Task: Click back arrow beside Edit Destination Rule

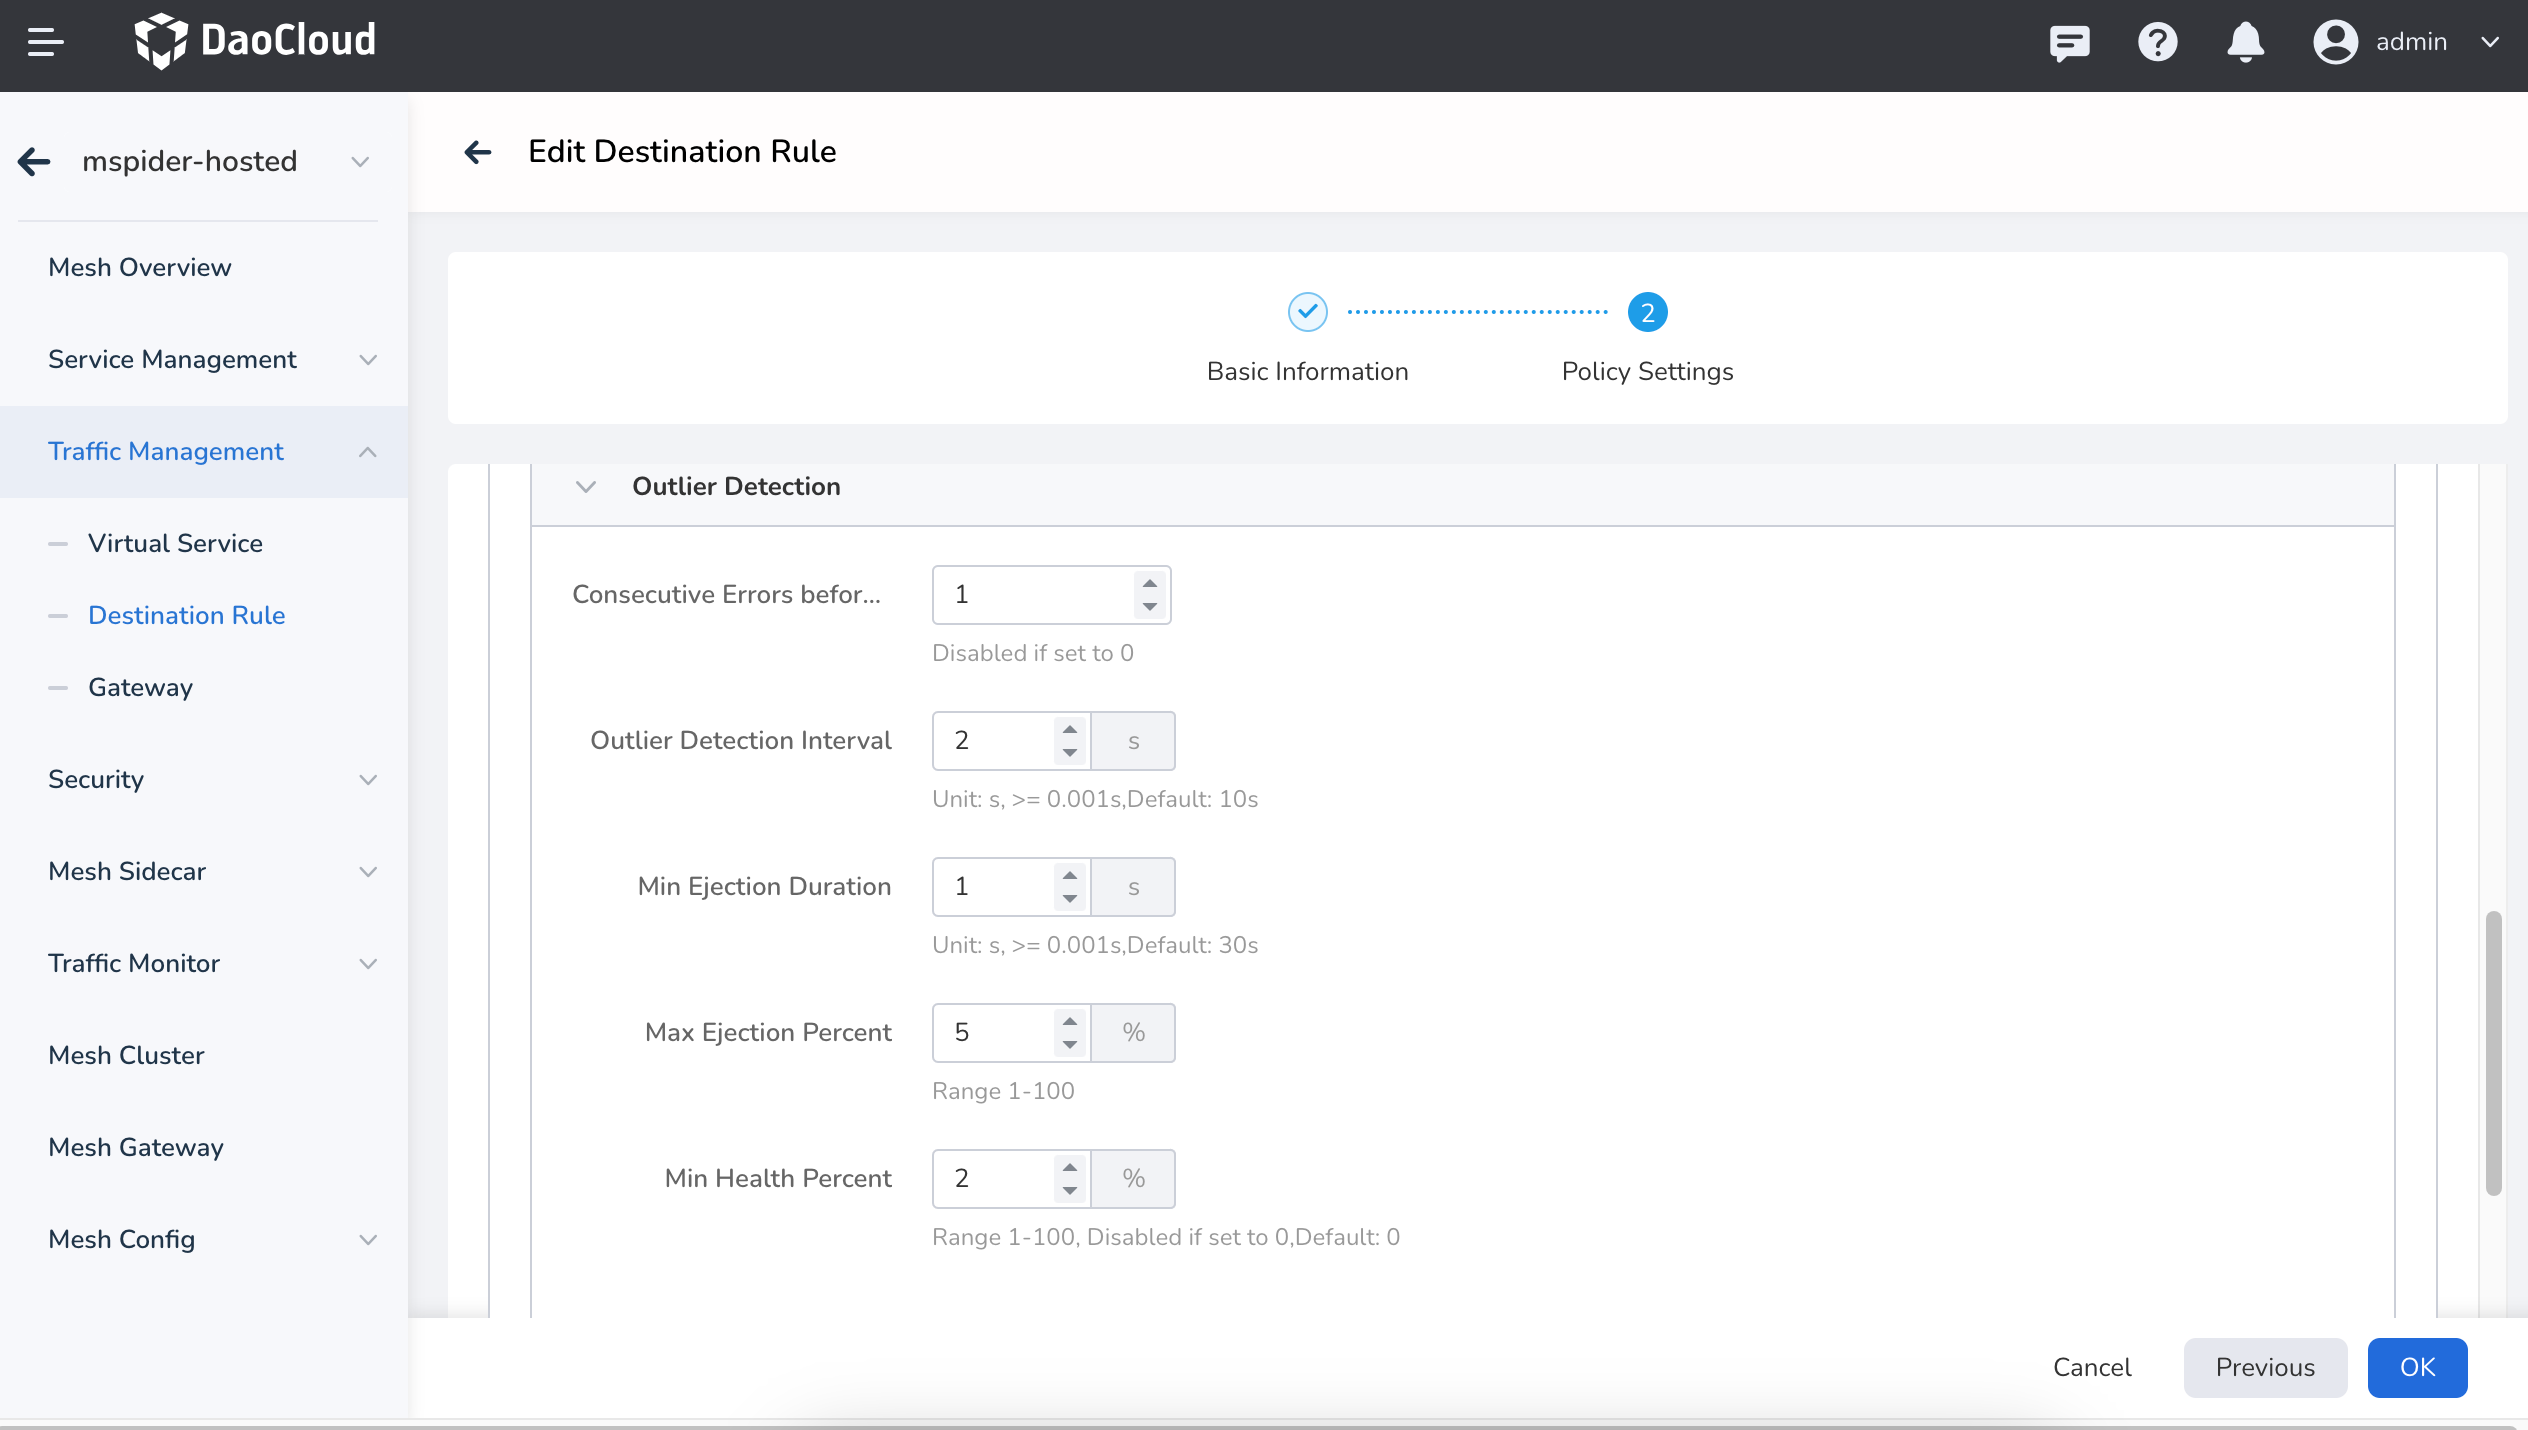Action: [x=478, y=152]
